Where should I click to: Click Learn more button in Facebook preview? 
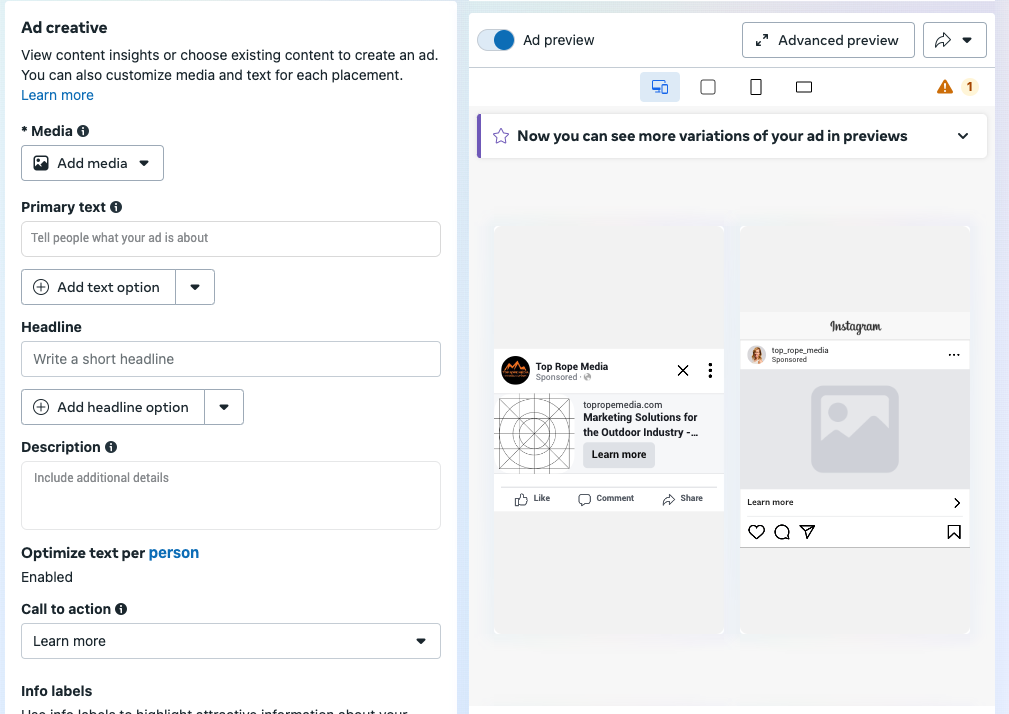pos(619,455)
